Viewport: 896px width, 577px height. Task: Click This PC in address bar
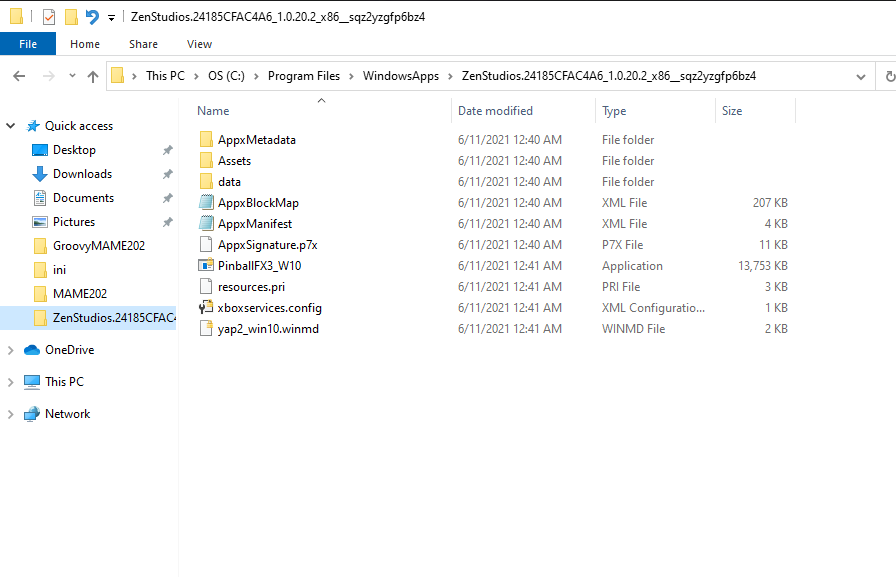(x=165, y=76)
